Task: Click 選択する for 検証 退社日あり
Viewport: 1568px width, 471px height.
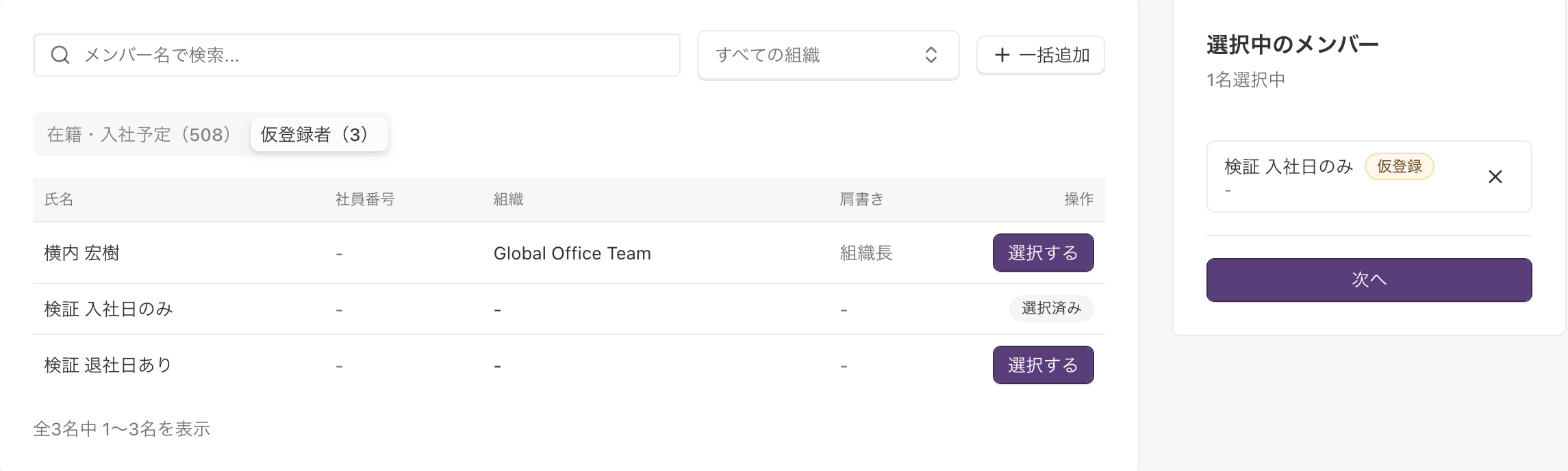Action: [x=1043, y=365]
